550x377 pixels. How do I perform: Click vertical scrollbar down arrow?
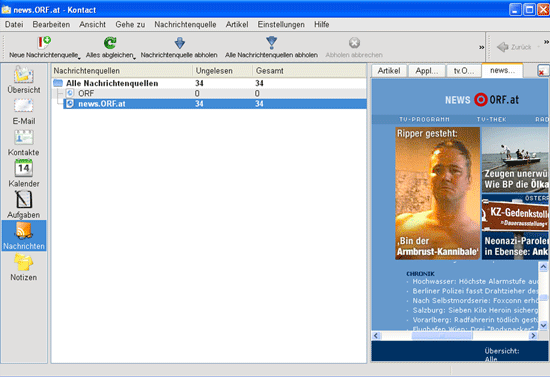pos(543,326)
